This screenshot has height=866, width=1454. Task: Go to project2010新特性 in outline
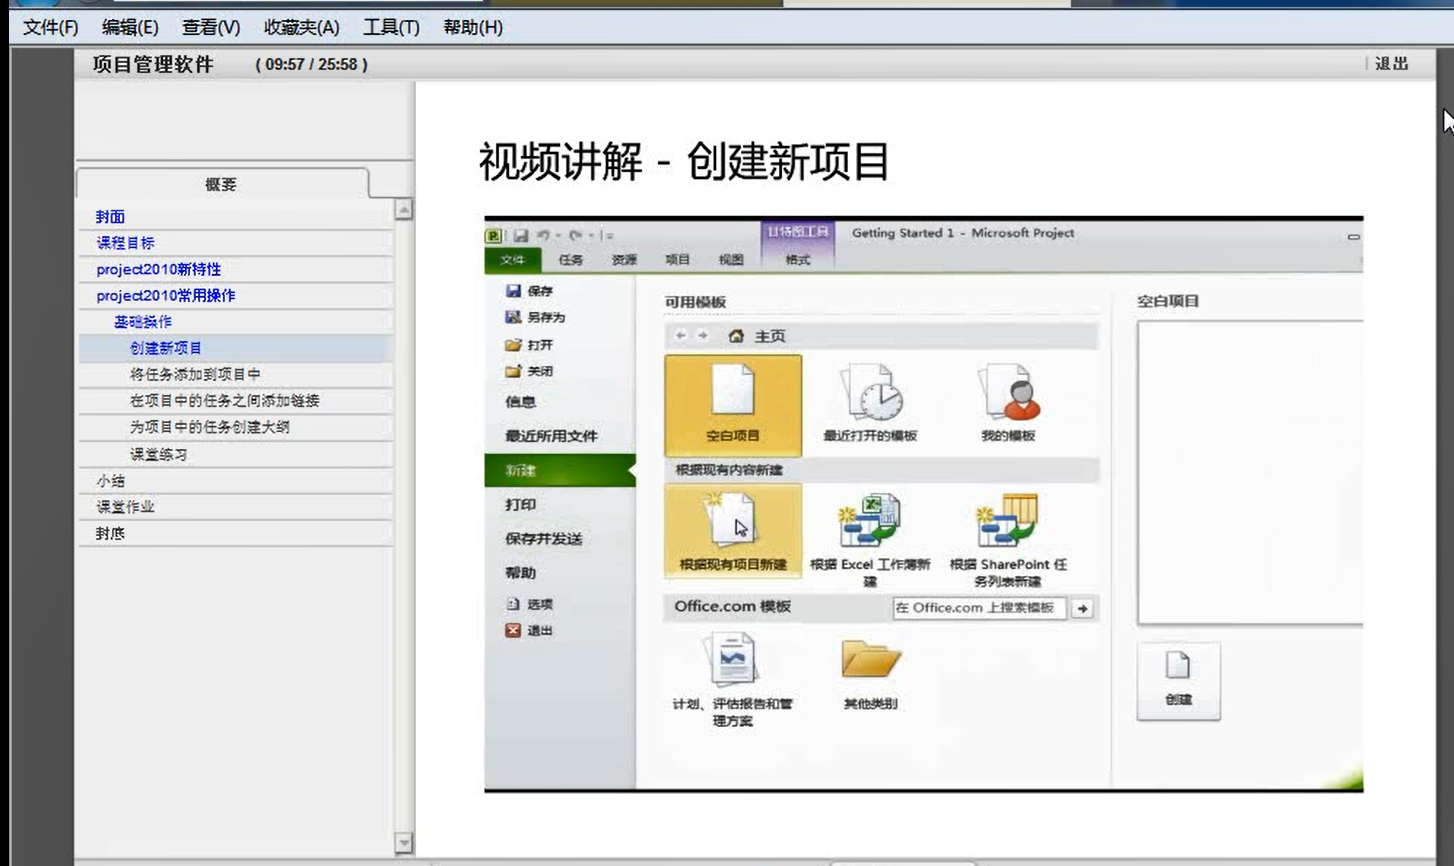point(159,270)
